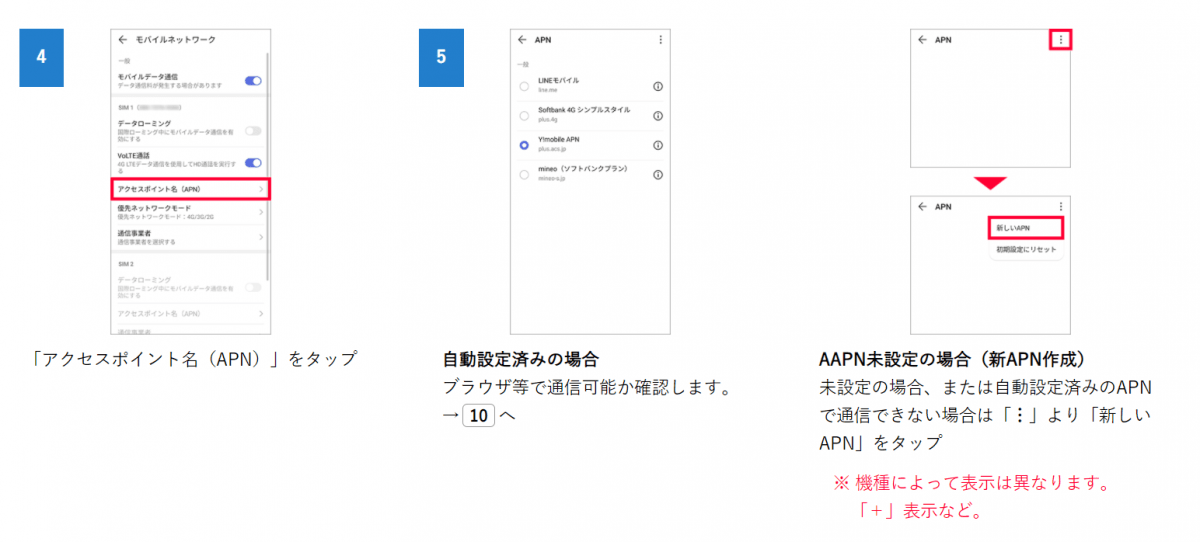This screenshot has height=542, width=1200.
Task: Tap back arrow on the empty APN screen
Action: click(923, 40)
